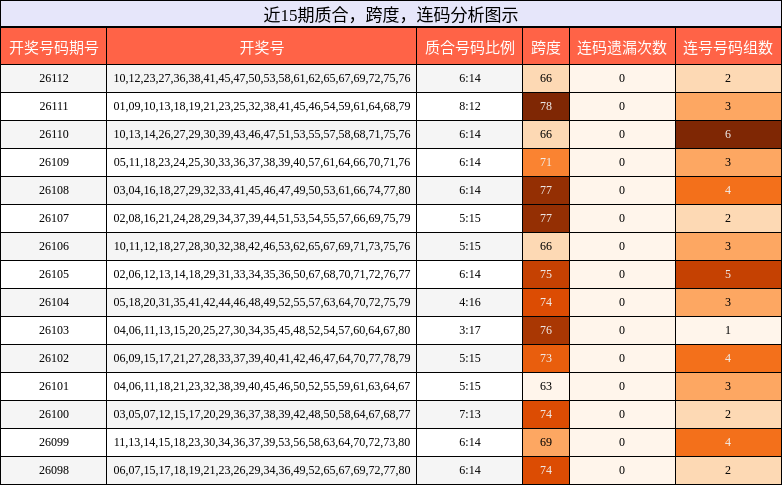Click draw numbers starting 06,09,15,17
This screenshot has height=485, width=782.
coord(262,358)
